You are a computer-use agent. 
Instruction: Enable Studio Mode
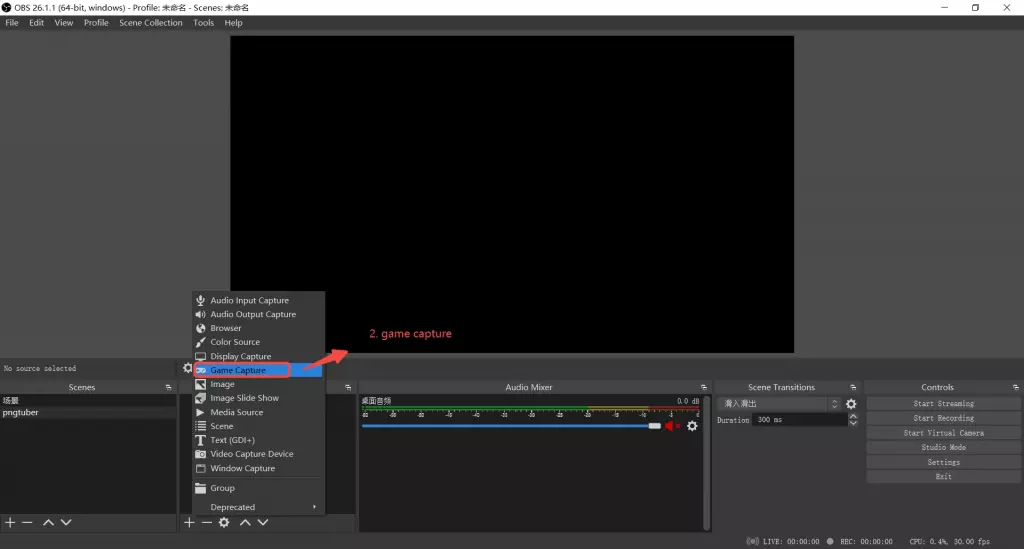pos(943,448)
